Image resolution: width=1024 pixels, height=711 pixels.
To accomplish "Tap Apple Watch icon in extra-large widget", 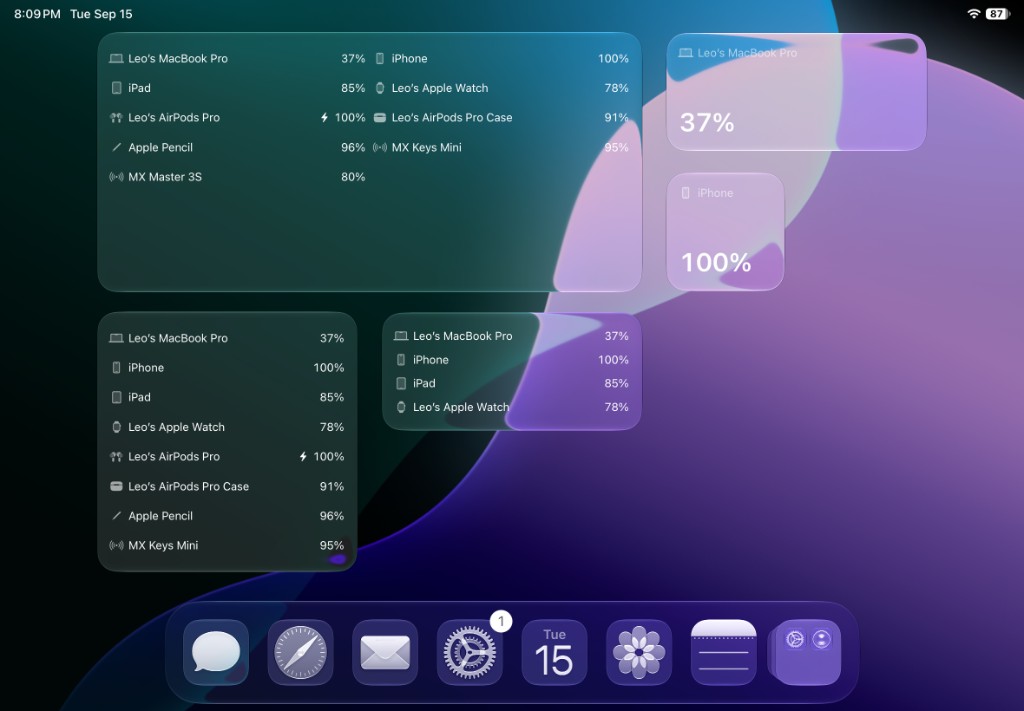I will tap(380, 87).
